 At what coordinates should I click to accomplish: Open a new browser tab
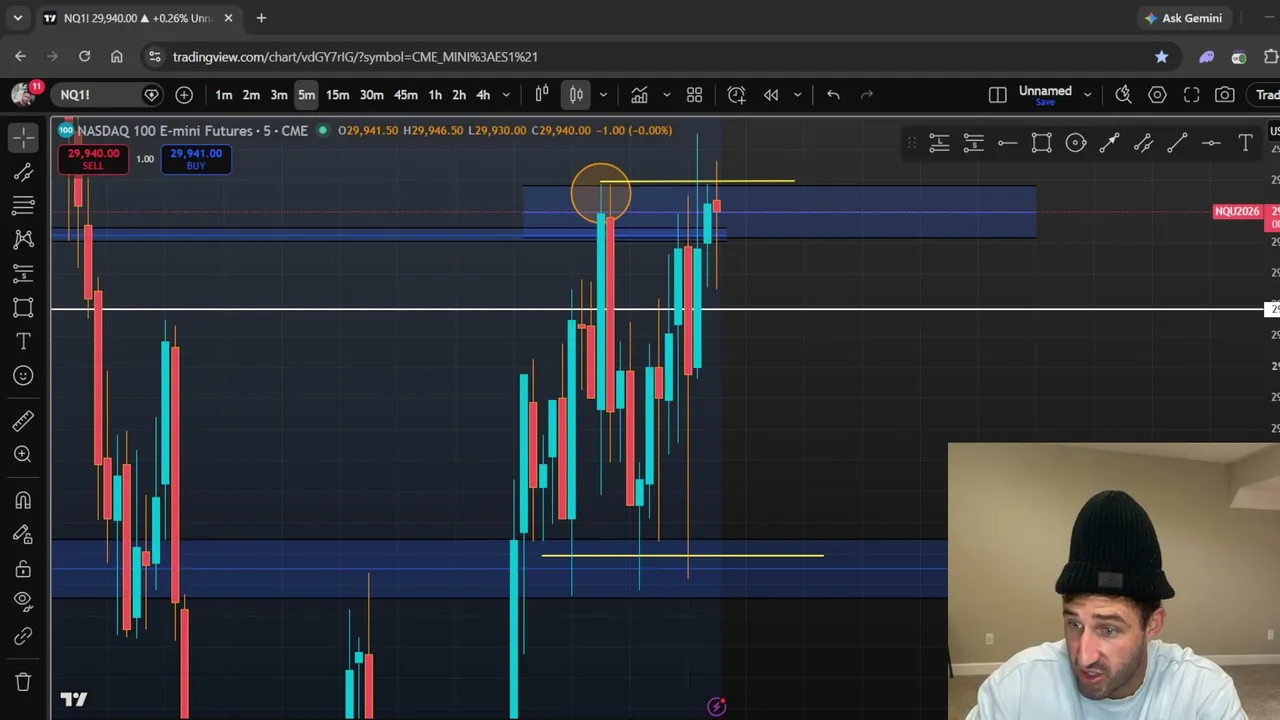(261, 18)
